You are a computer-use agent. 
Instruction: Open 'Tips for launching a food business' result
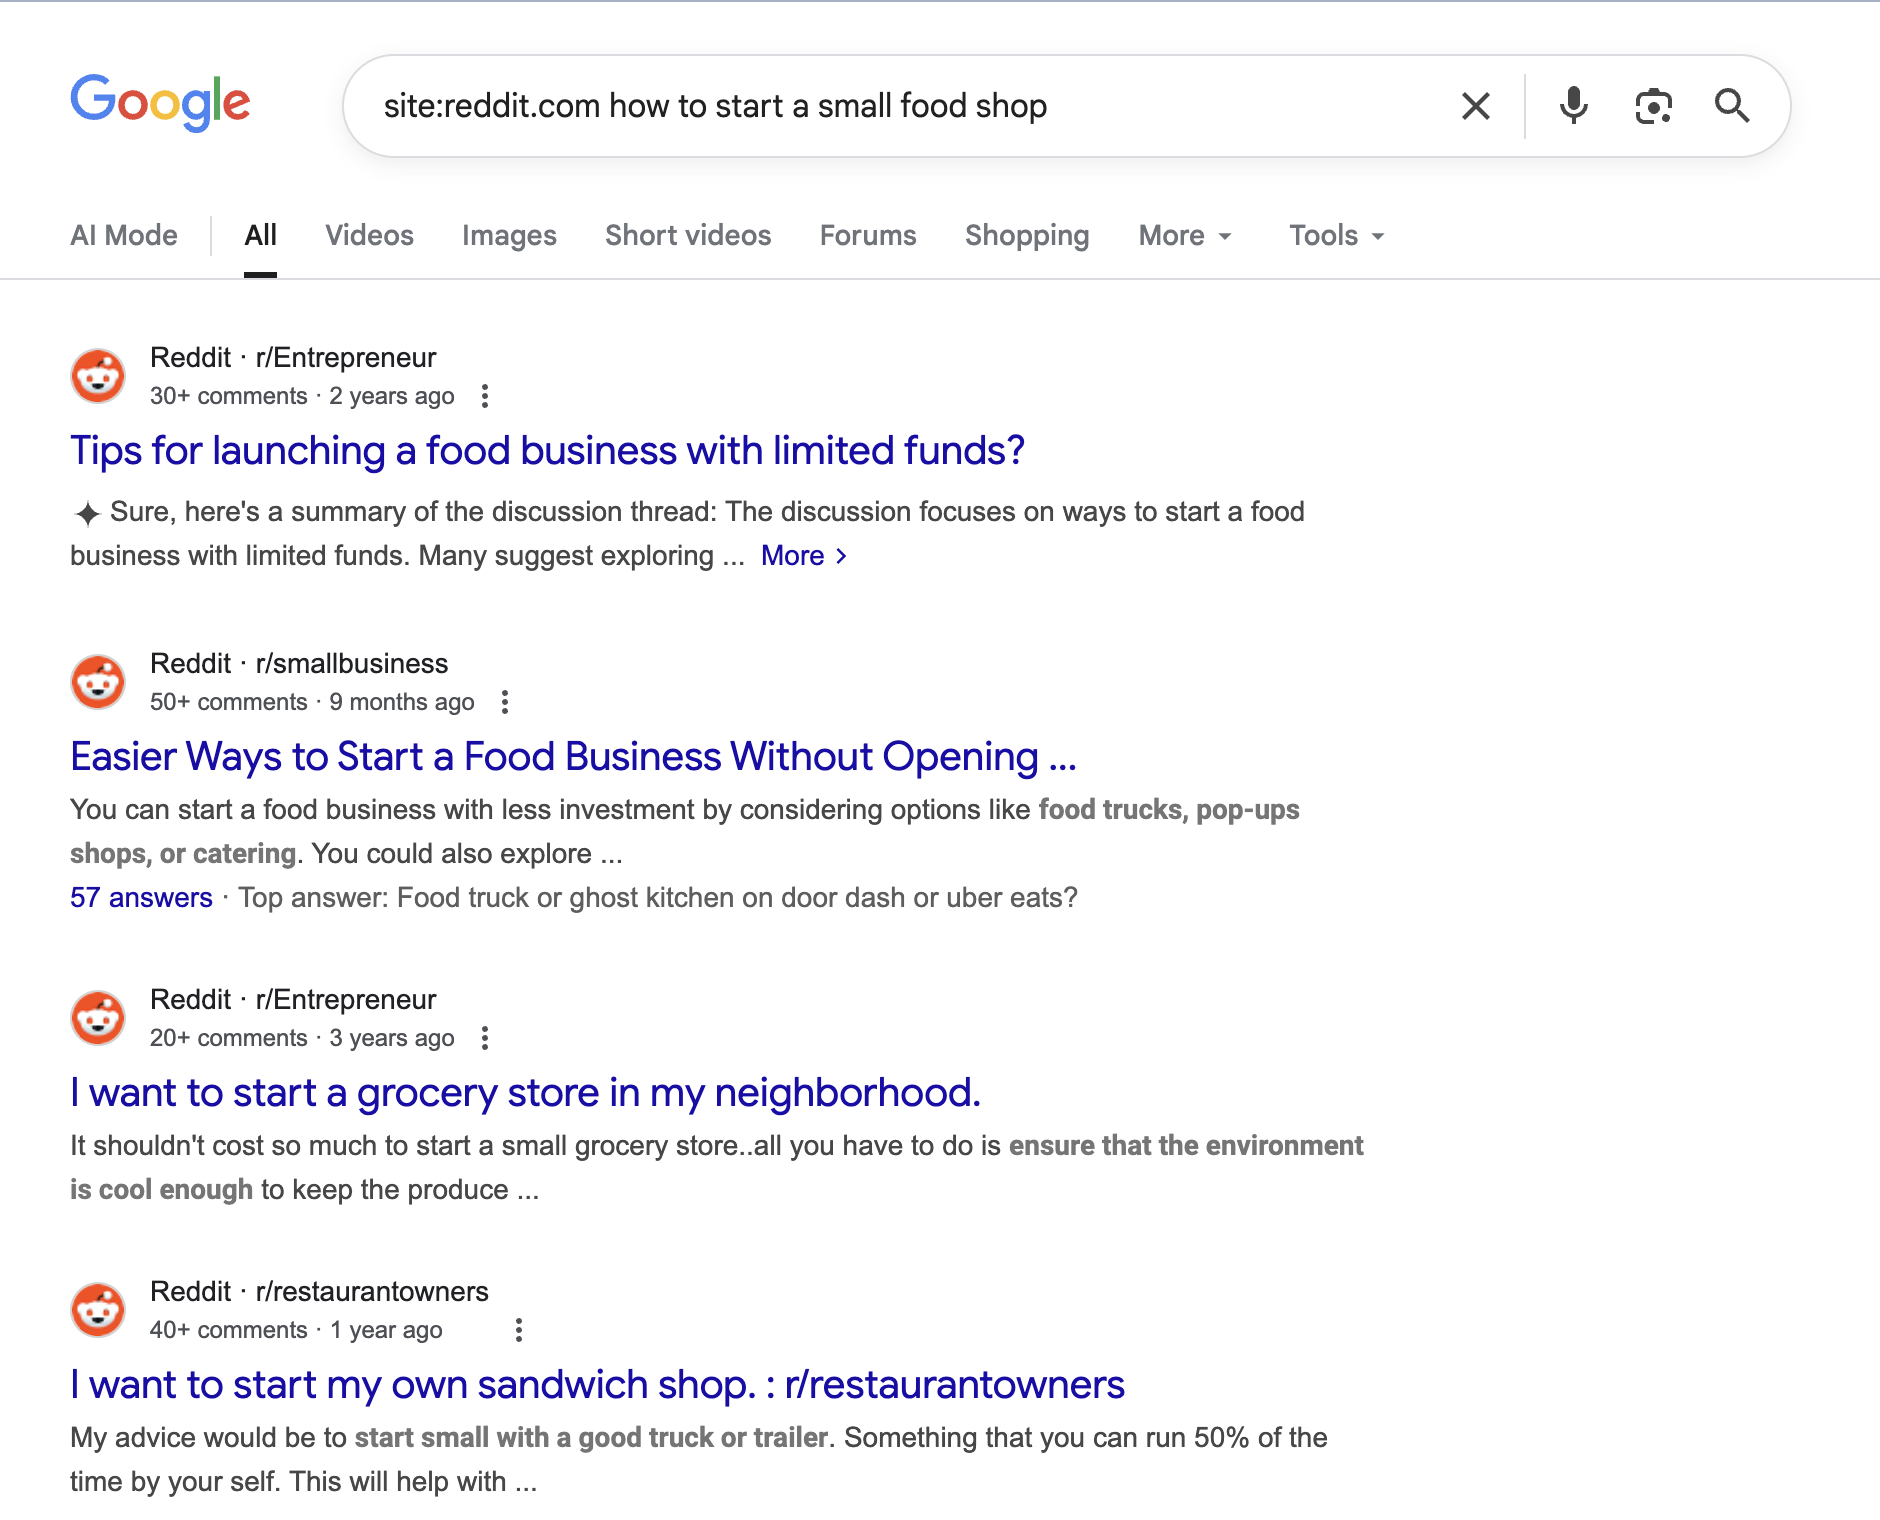547,451
